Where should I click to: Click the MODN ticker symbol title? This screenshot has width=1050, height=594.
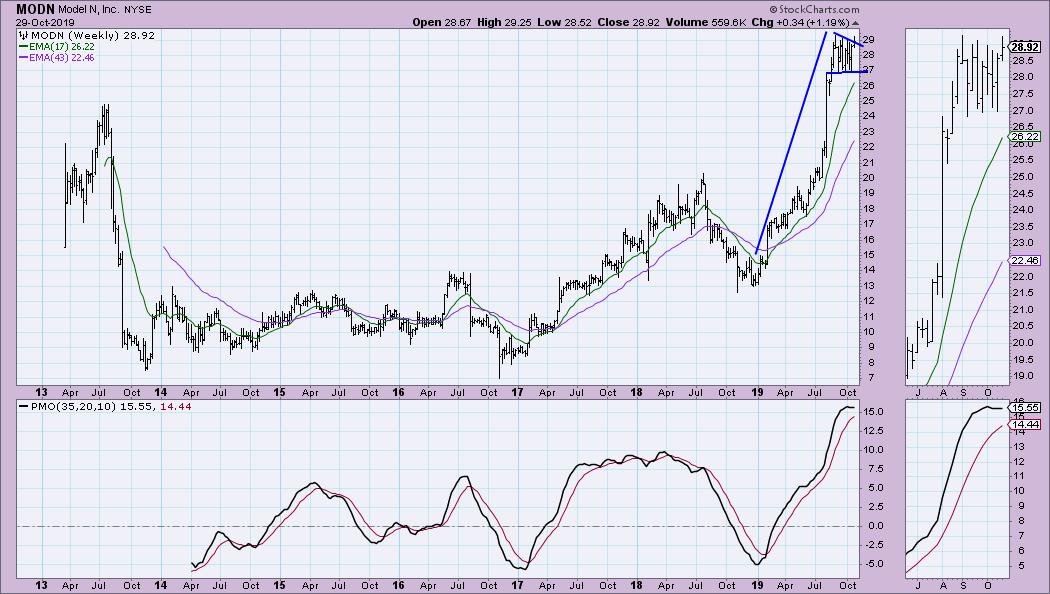[x=35, y=9]
